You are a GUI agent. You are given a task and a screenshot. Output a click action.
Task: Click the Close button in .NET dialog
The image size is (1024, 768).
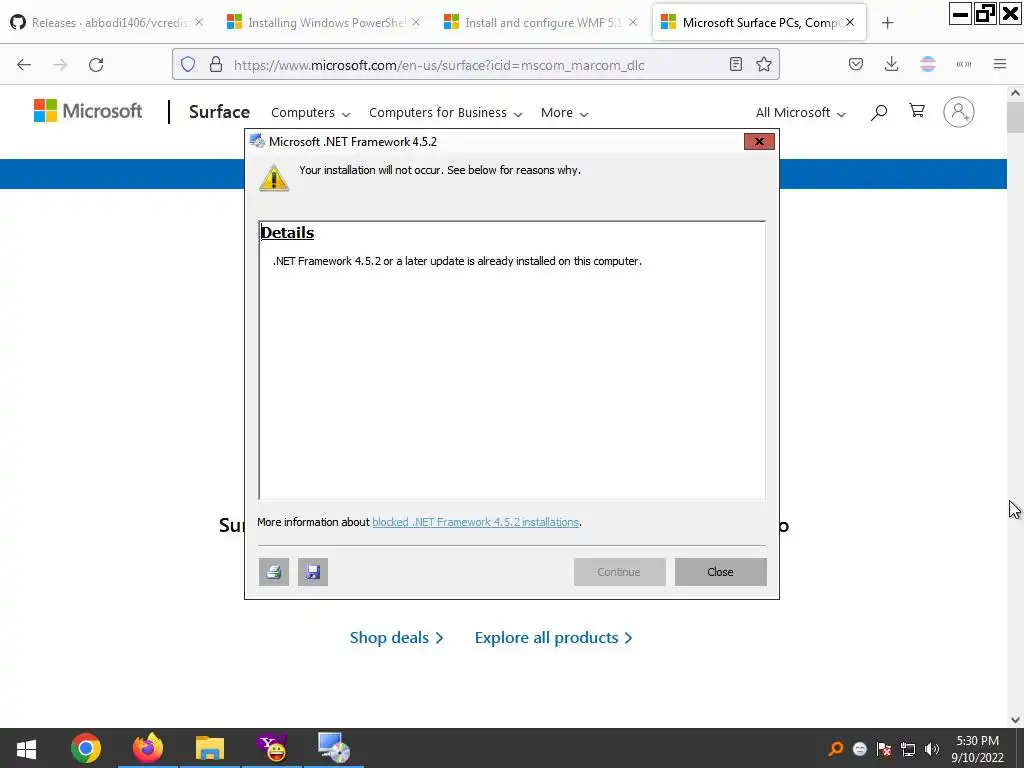[x=720, y=572]
